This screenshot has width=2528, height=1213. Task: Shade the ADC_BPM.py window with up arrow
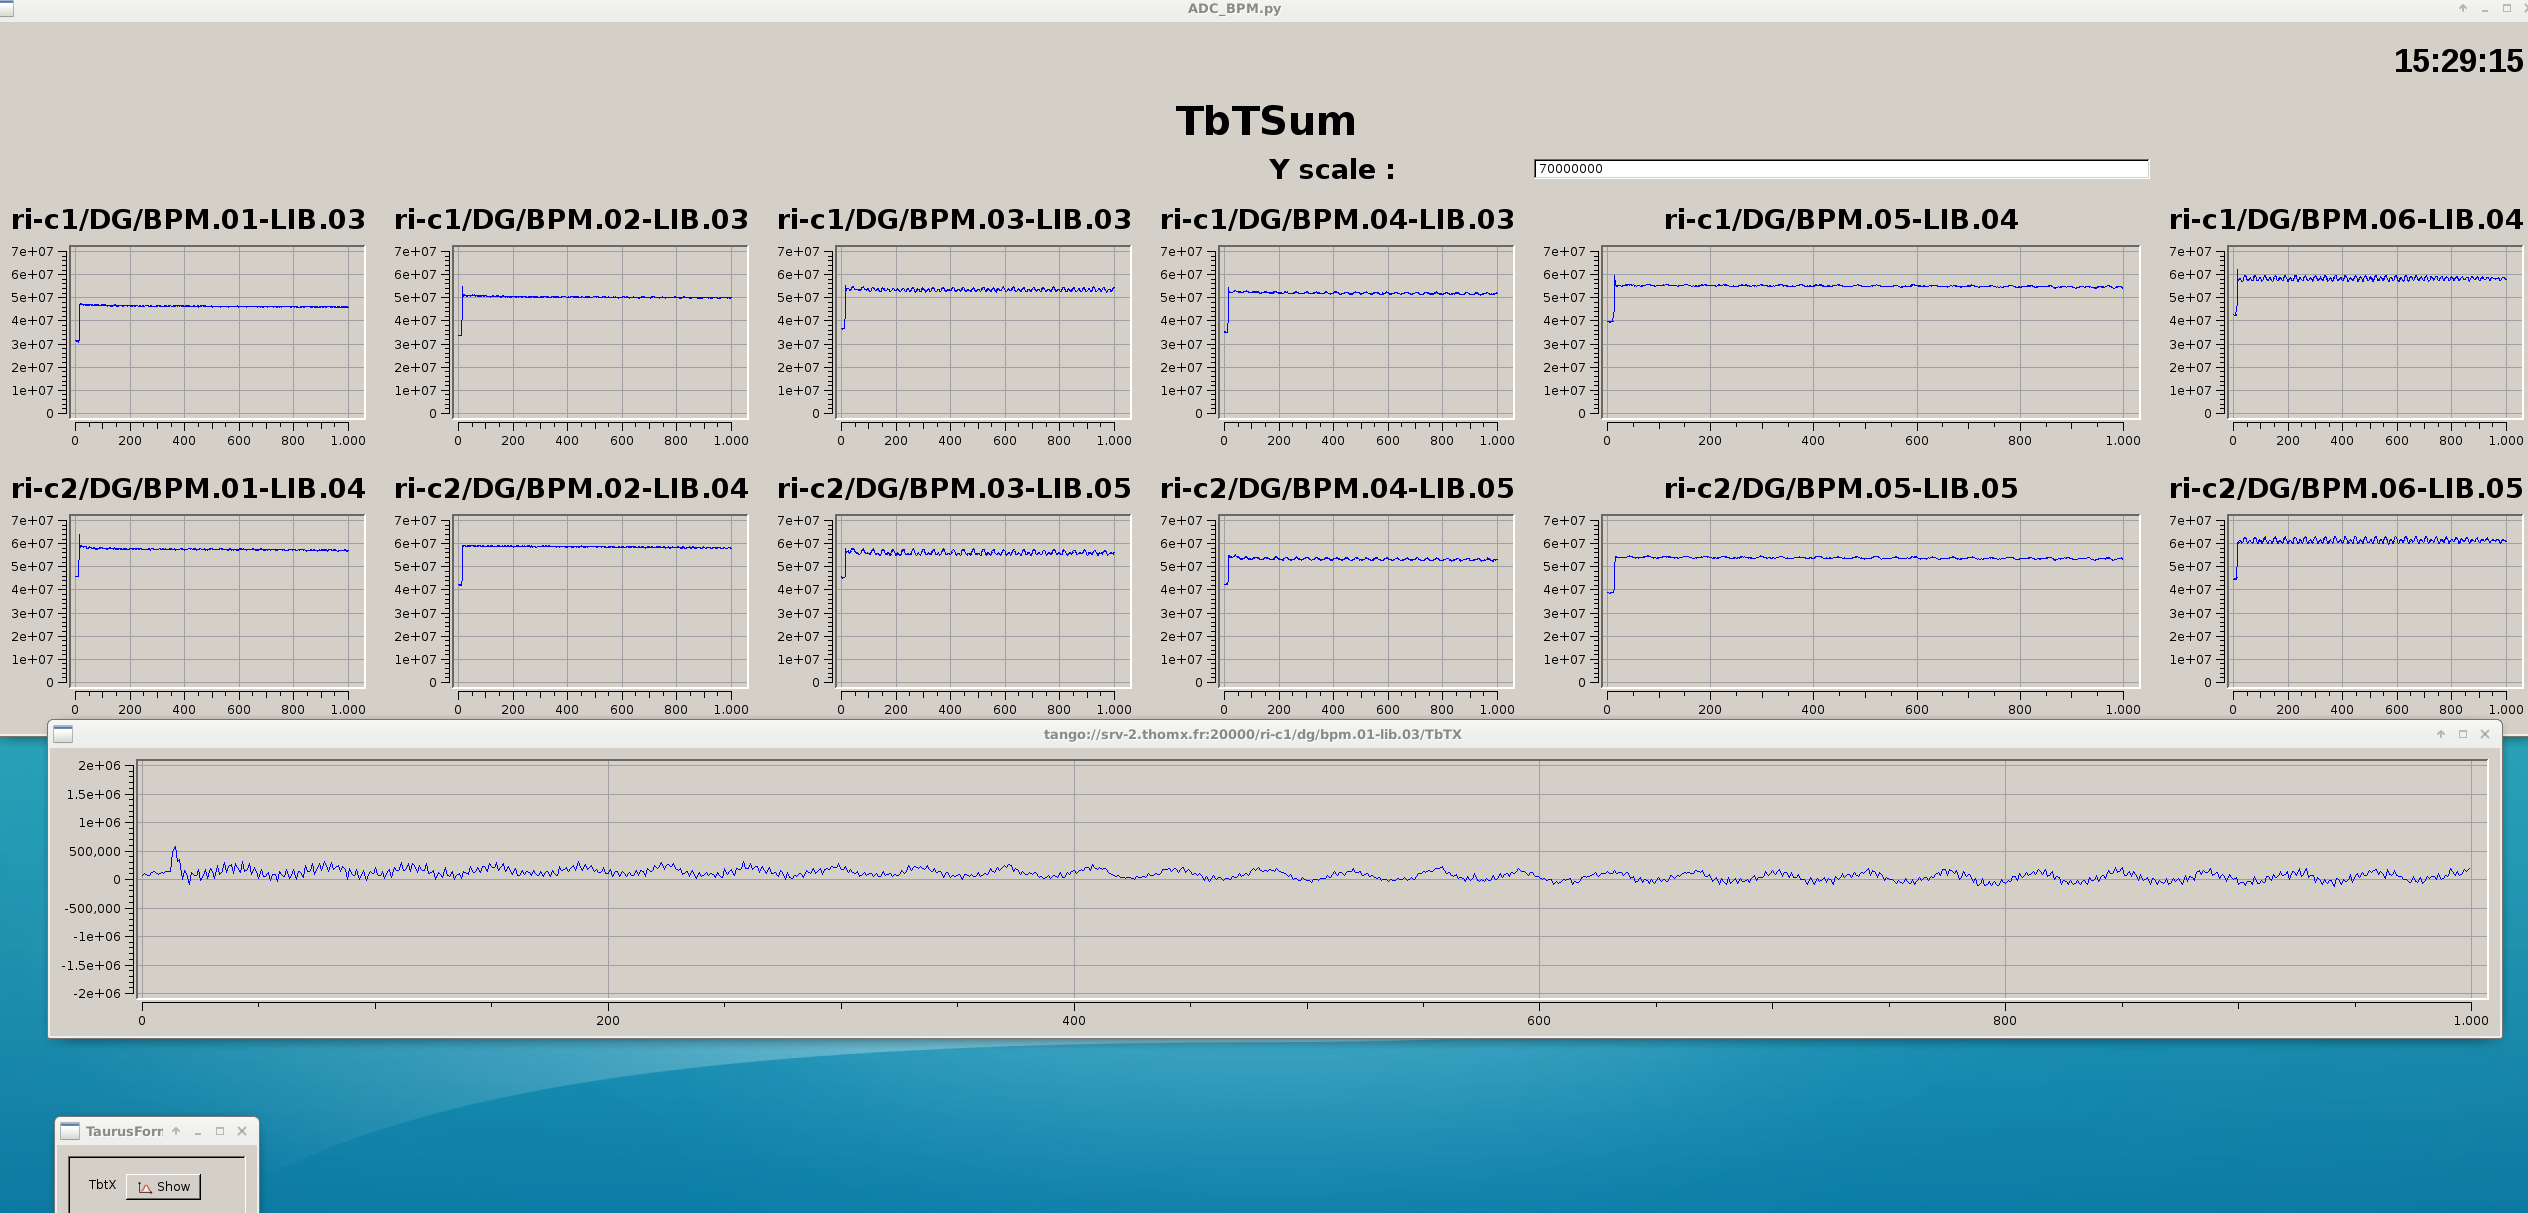tap(2463, 8)
